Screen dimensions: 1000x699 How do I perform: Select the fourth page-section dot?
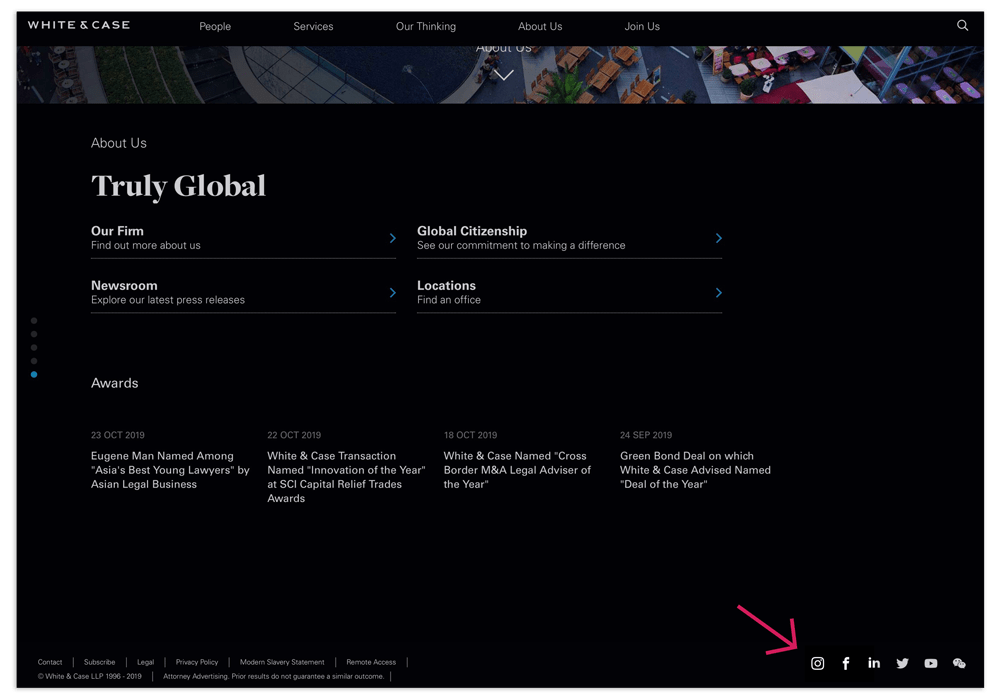tap(34, 361)
